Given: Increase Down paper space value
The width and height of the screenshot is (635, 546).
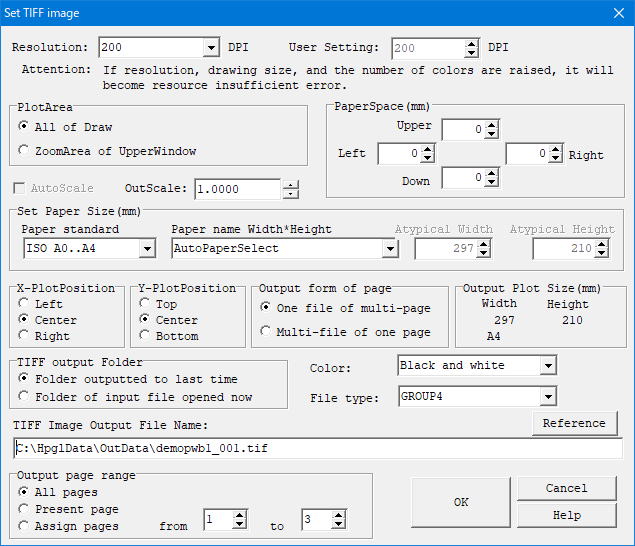Looking at the screenshot, I should click(x=491, y=173).
